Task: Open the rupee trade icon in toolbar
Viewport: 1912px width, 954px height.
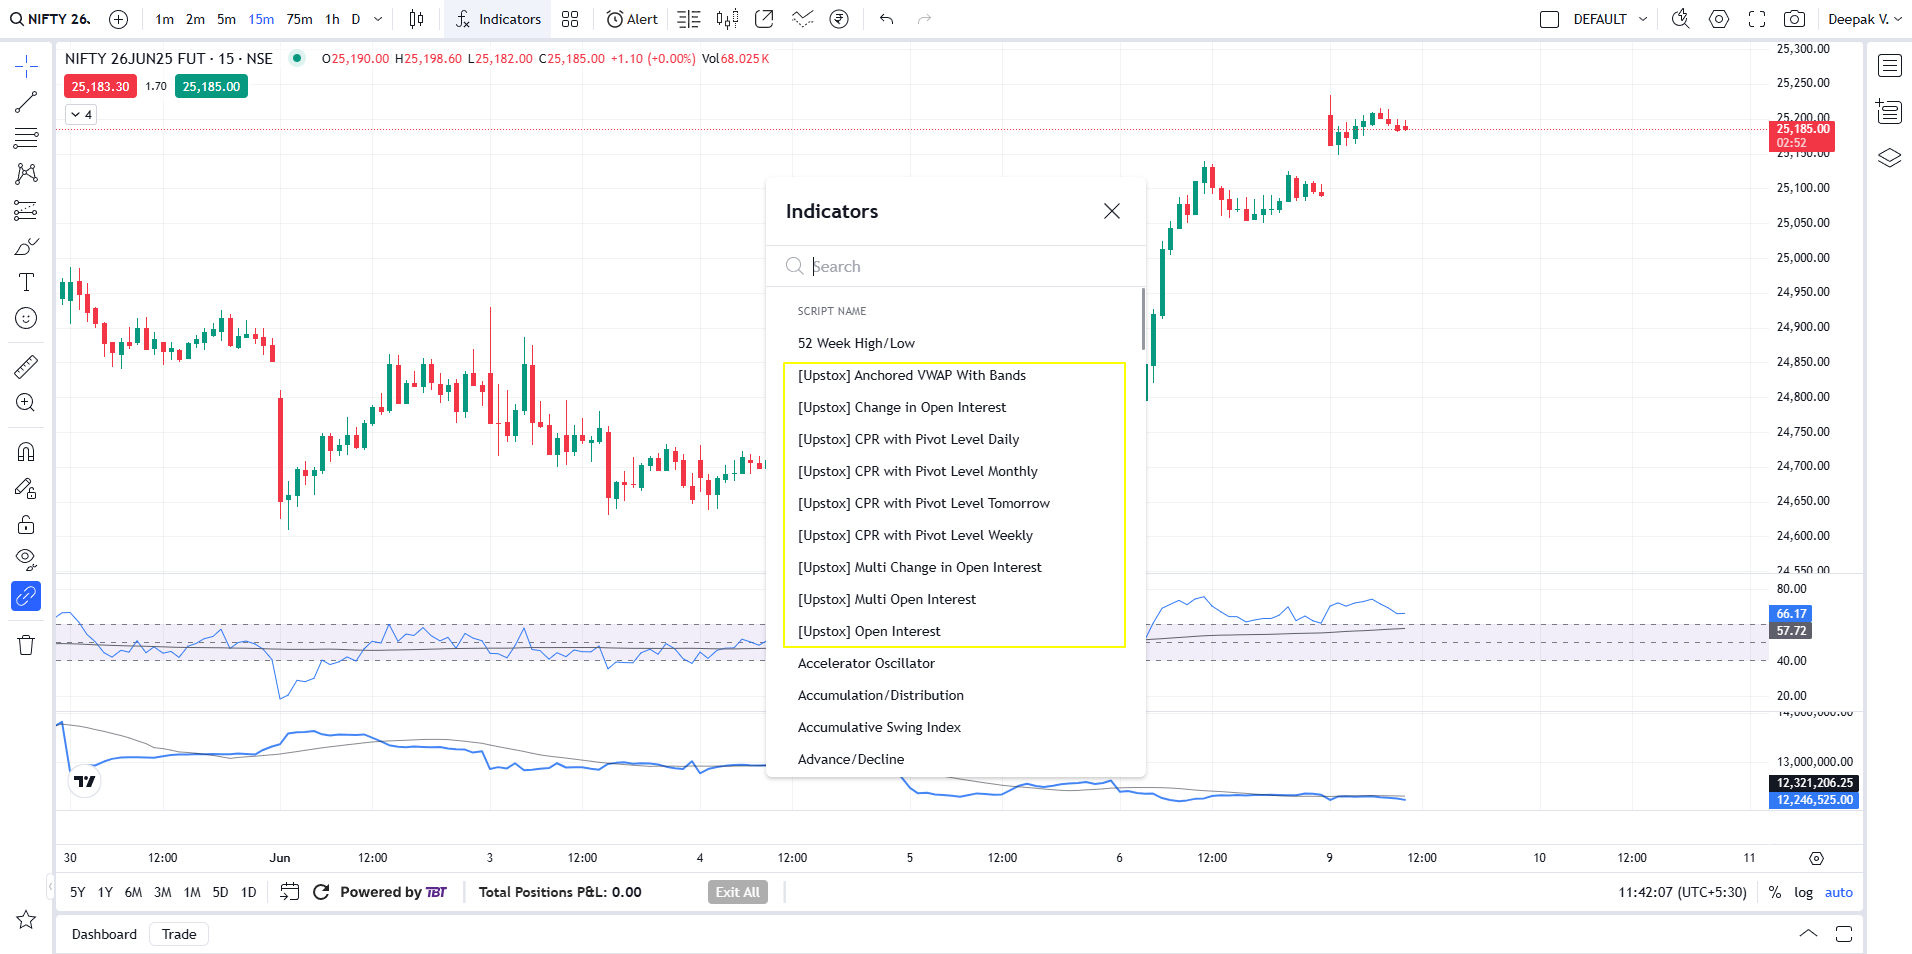Action: [839, 19]
